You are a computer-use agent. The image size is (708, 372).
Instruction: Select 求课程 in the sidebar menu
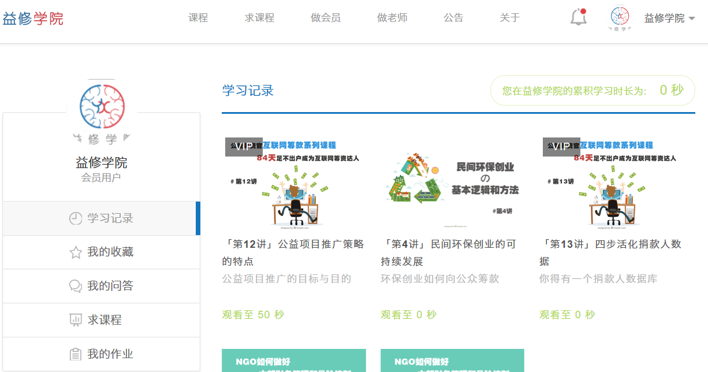(x=101, y=320)
